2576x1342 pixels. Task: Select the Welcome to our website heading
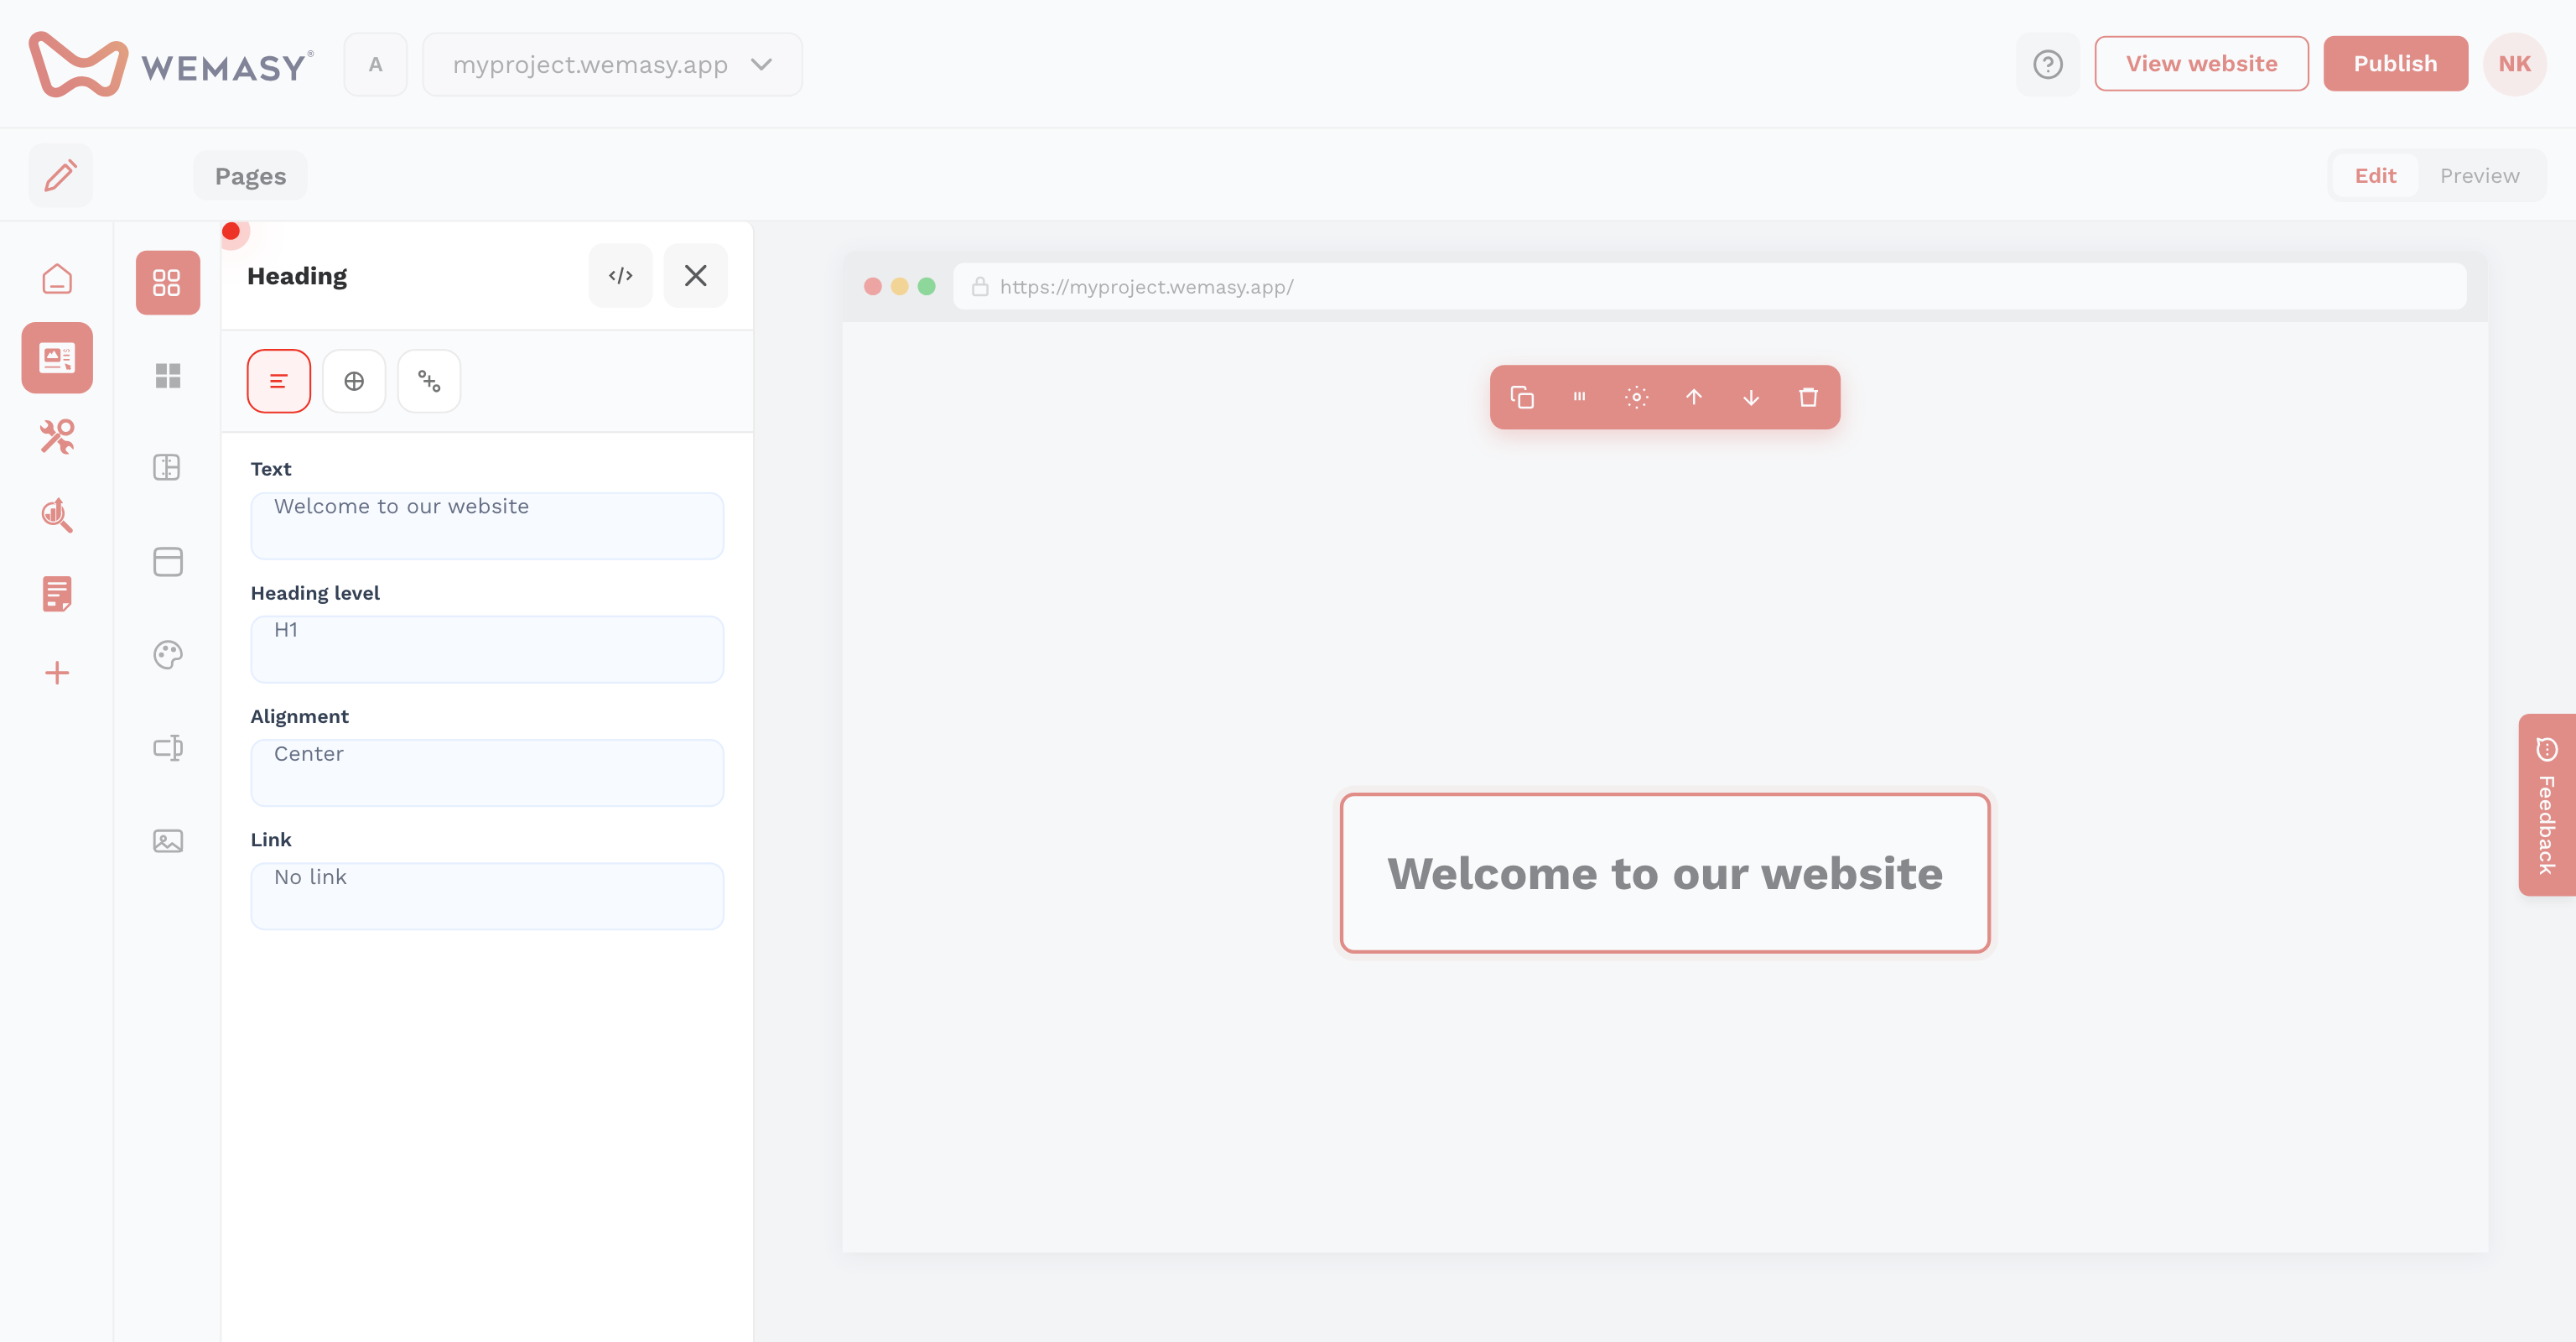1665,873
